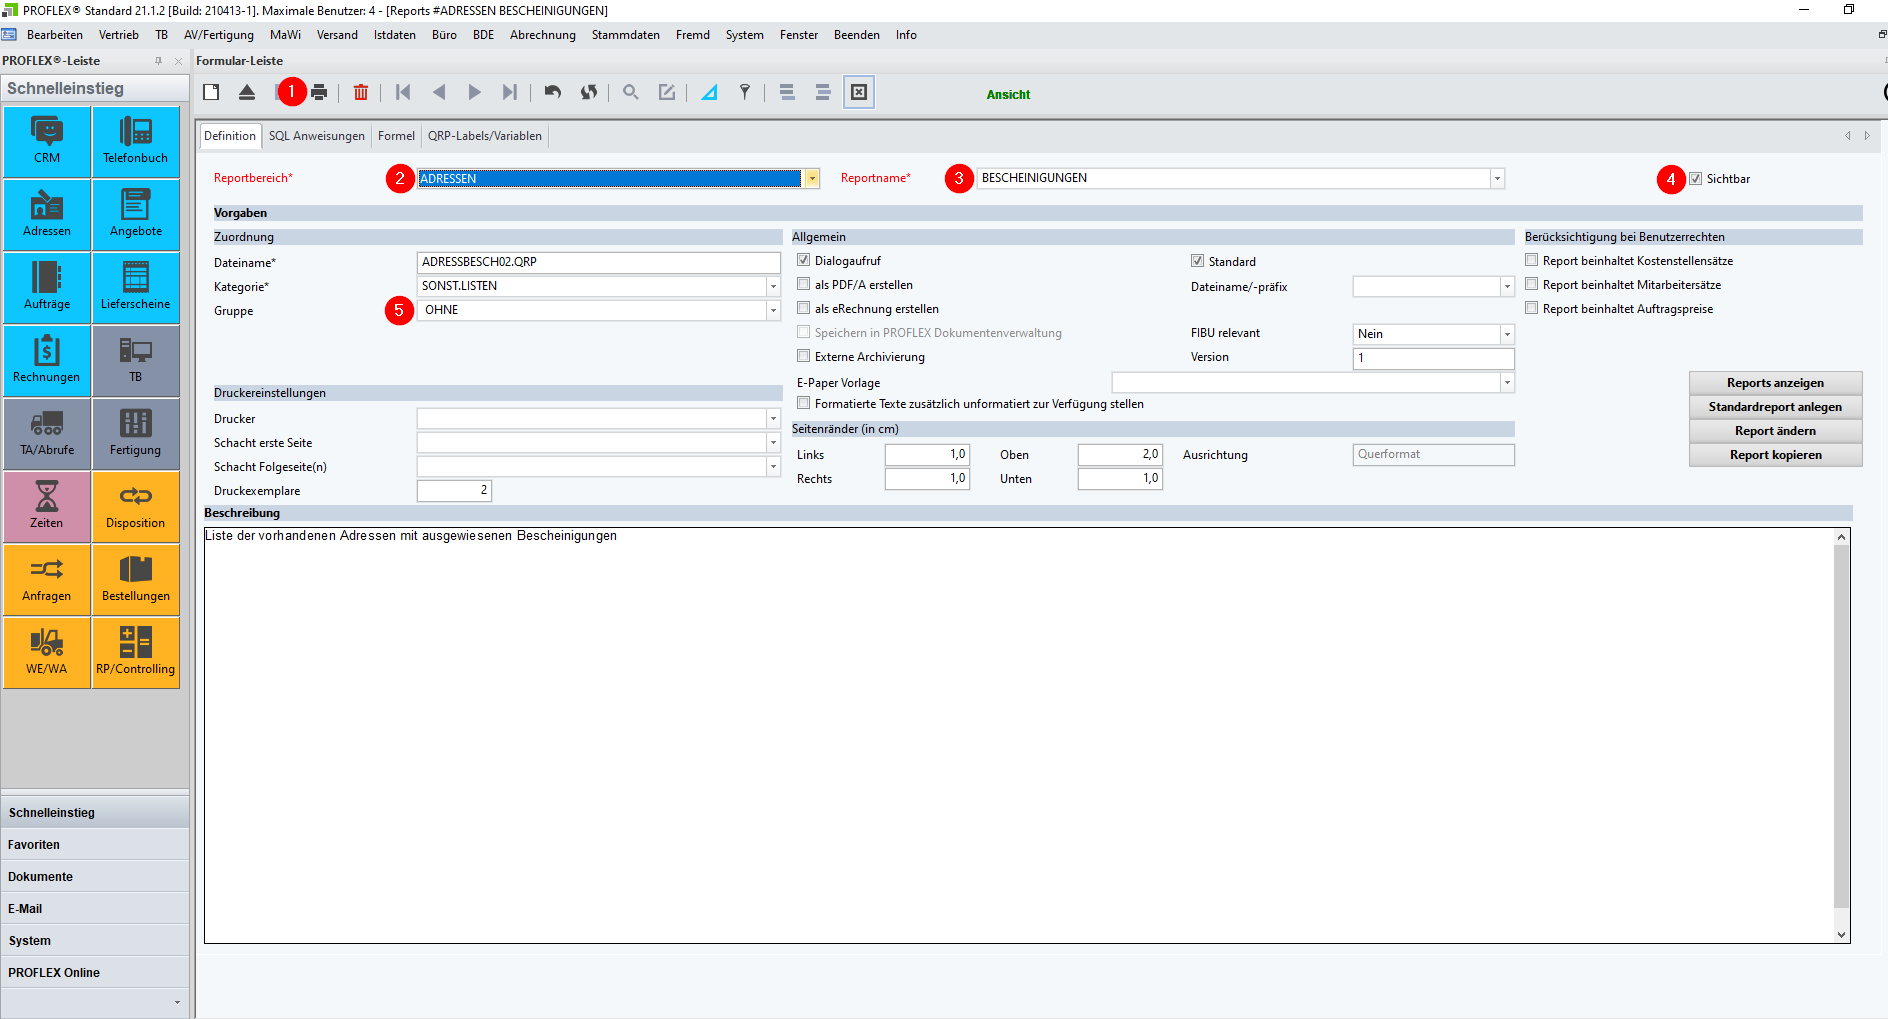
Task: Jump to the first record
Action: [403, 93]
